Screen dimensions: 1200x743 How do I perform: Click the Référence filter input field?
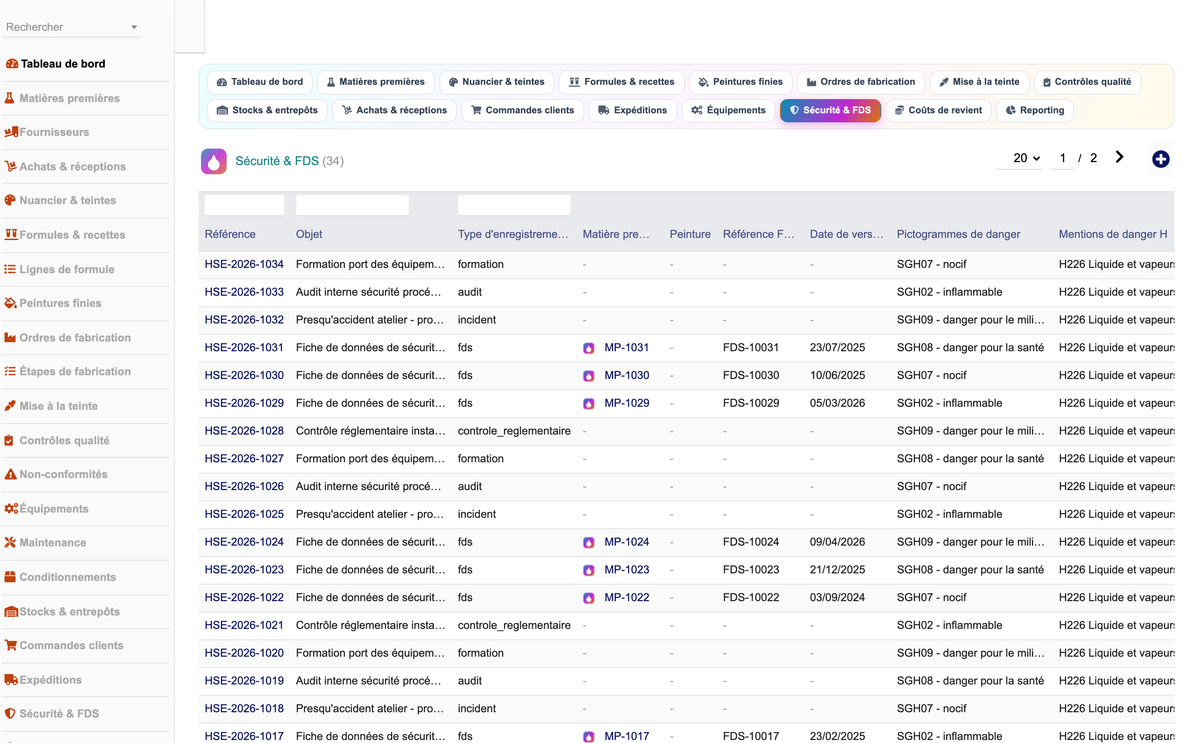[244, 205]
